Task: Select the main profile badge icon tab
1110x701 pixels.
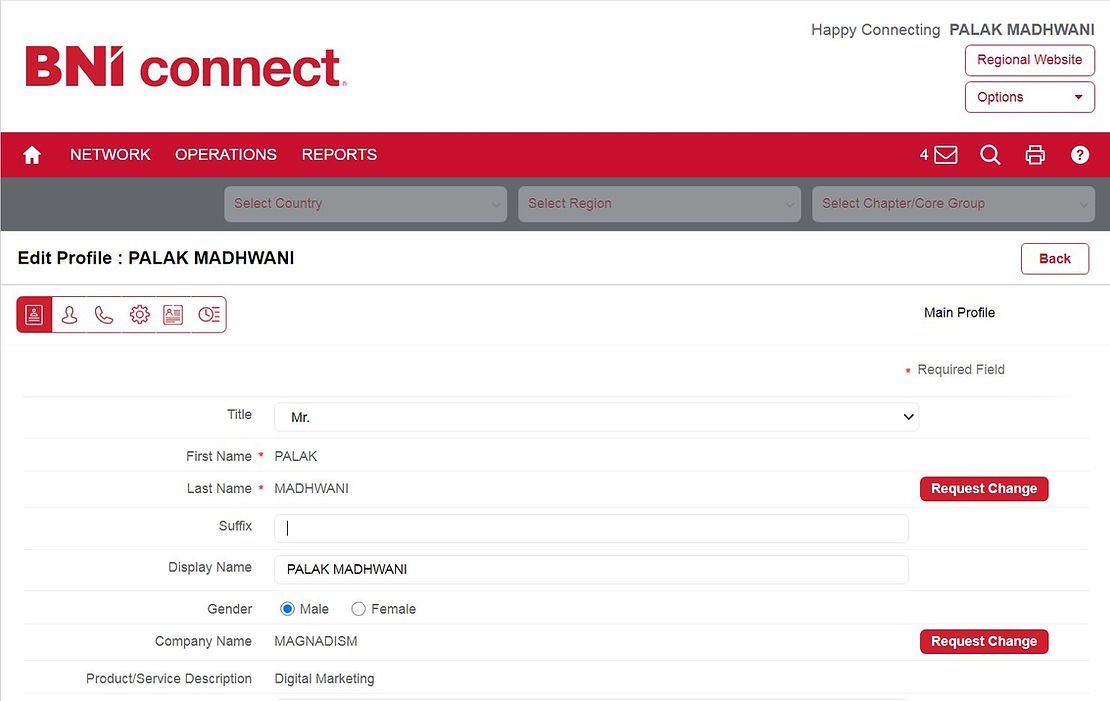Action: click(35, 315)
